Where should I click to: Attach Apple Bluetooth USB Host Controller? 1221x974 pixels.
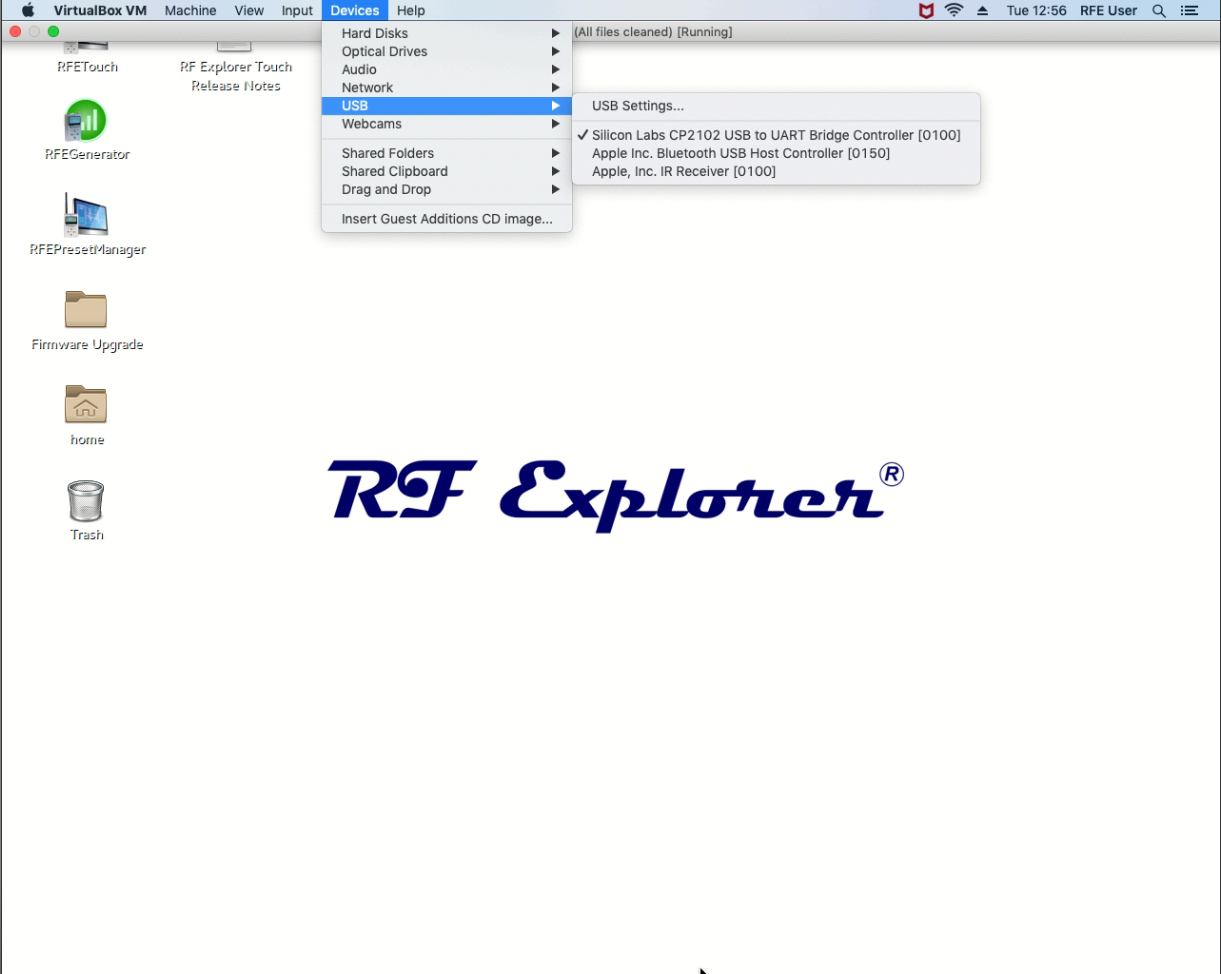(x=740, y=153)
